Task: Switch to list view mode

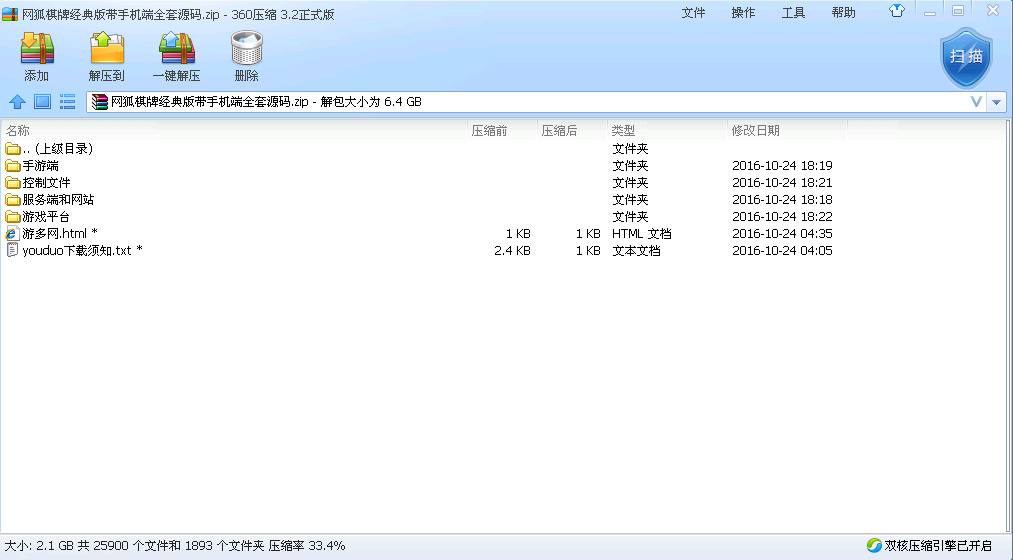Action: tap(68, 101)
